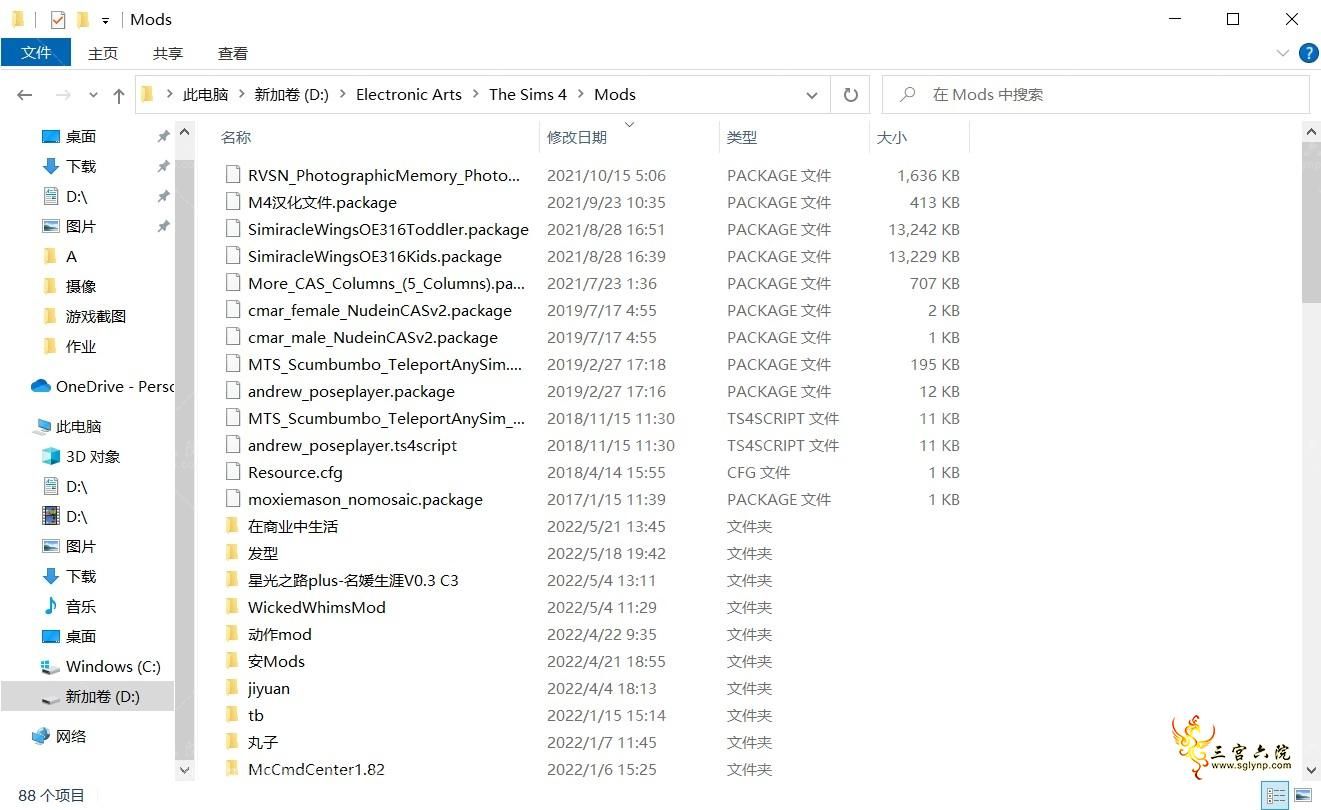Select 作业 folder in the sidebar
Viewport: 1321px width, 810px height.
click(x=81, y=347)
